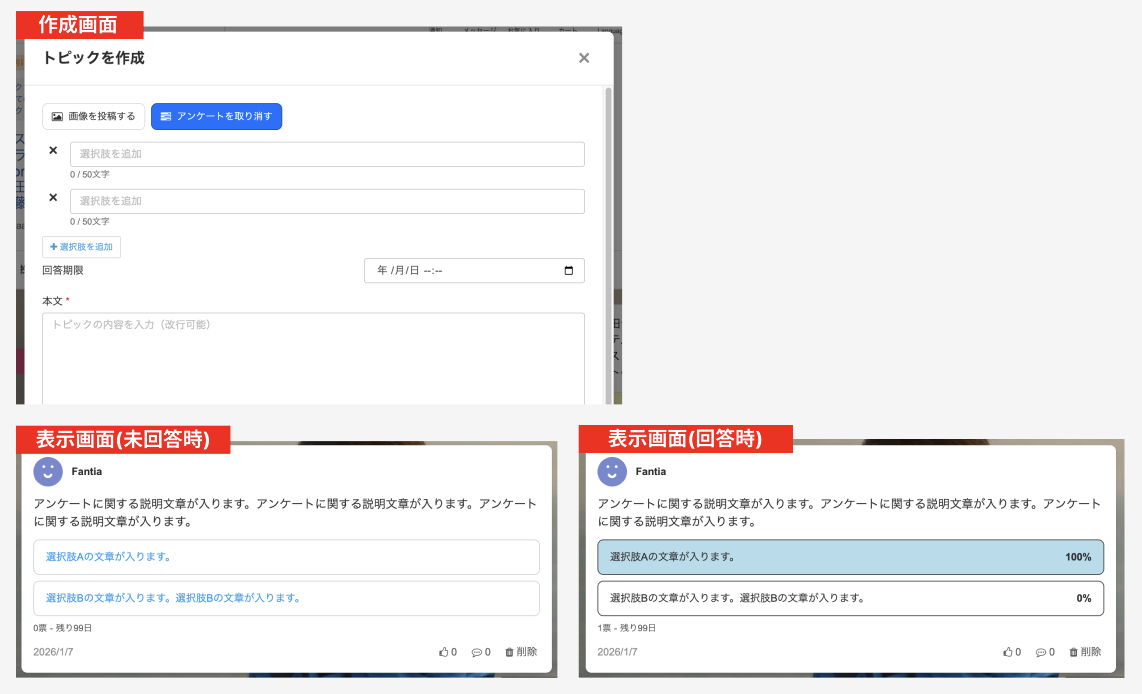Open comments on the unanswered poll post
The height and width of the screenshot is (694, 1142).
481,652
